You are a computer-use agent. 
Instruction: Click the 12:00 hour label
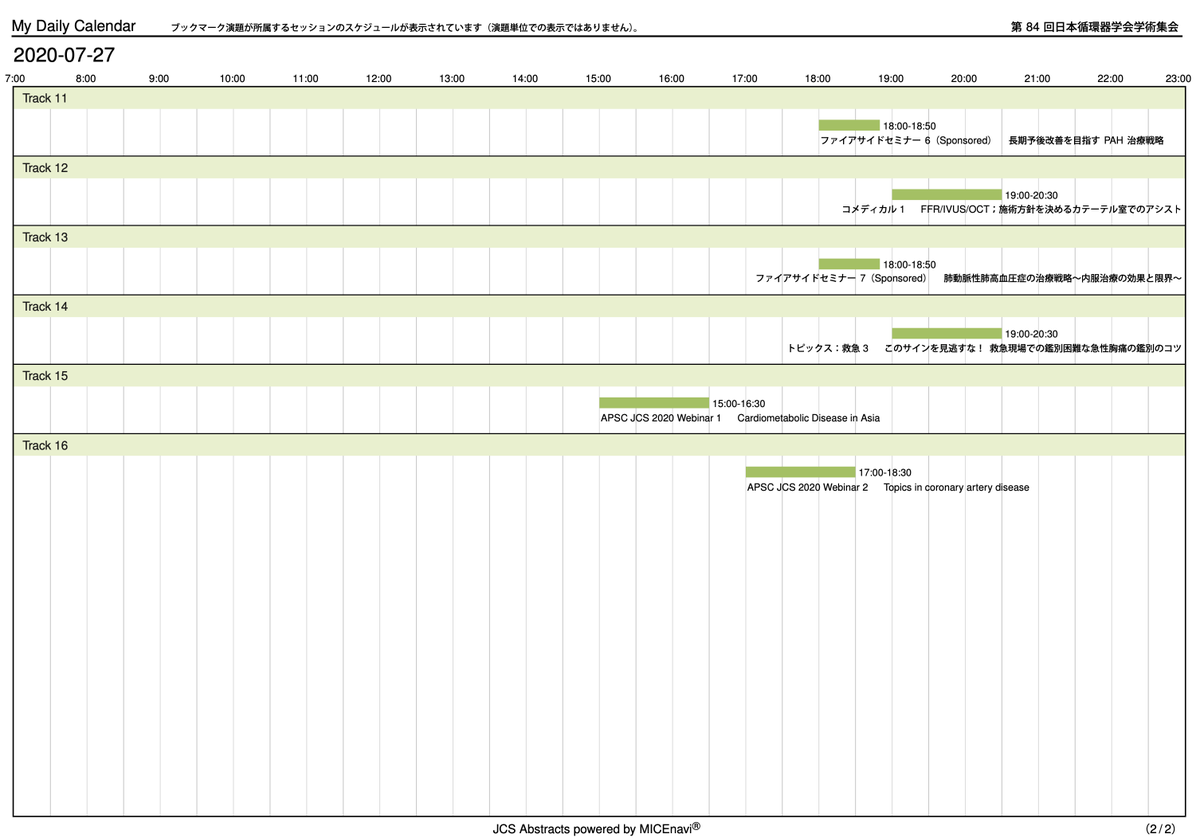point(379,78)
